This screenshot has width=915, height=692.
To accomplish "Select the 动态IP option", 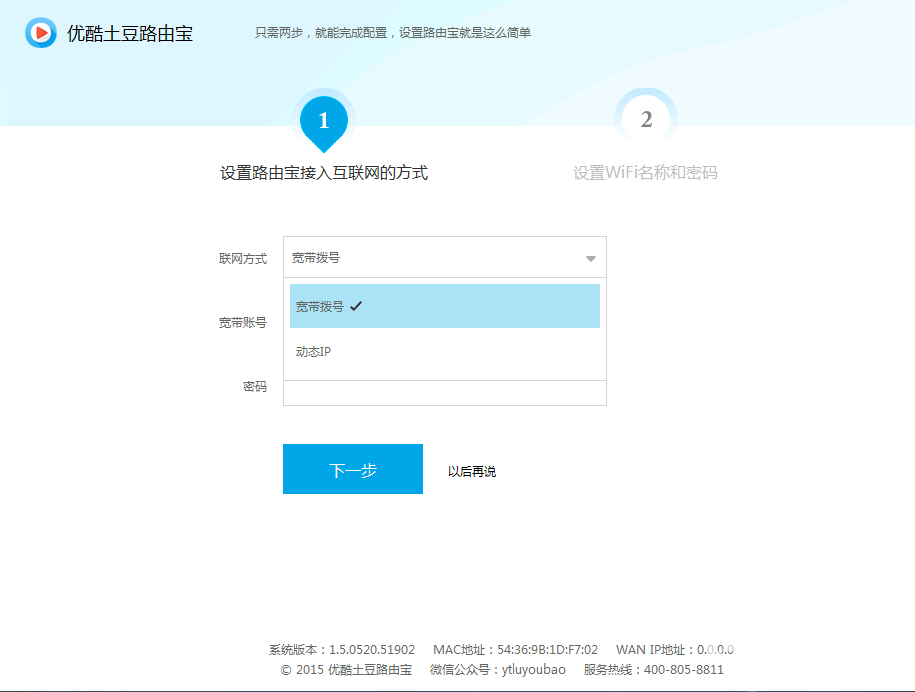I will point(445,351).
